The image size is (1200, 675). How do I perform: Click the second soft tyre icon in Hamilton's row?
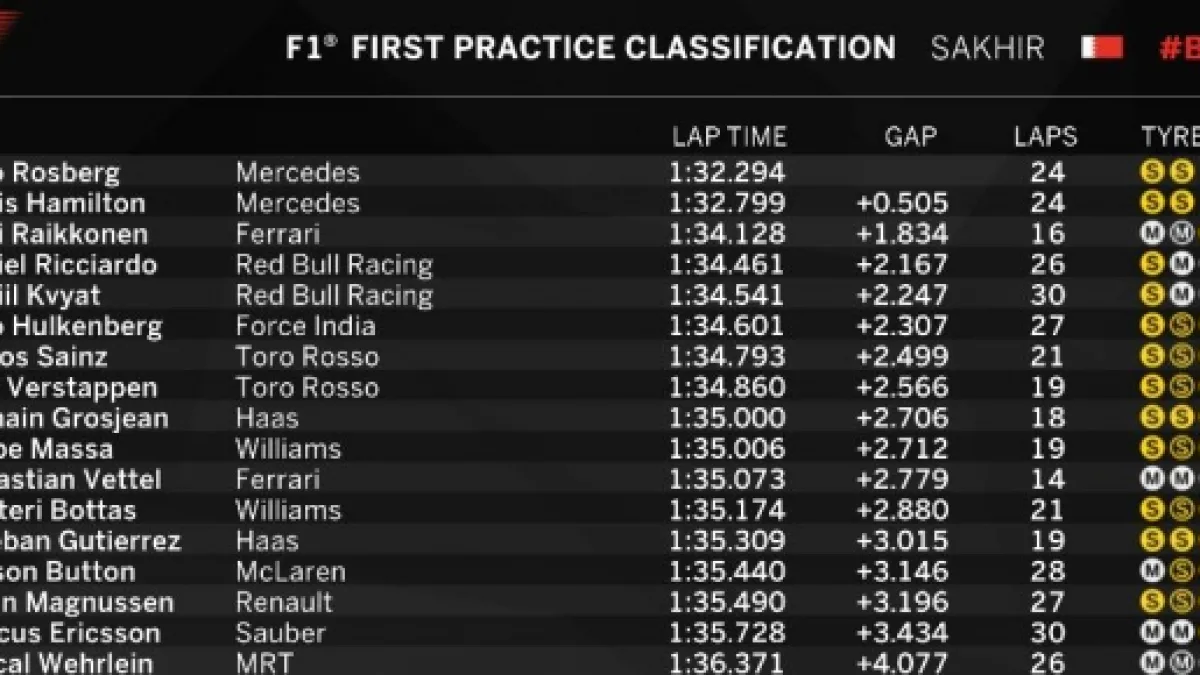tap(1183, 203)
